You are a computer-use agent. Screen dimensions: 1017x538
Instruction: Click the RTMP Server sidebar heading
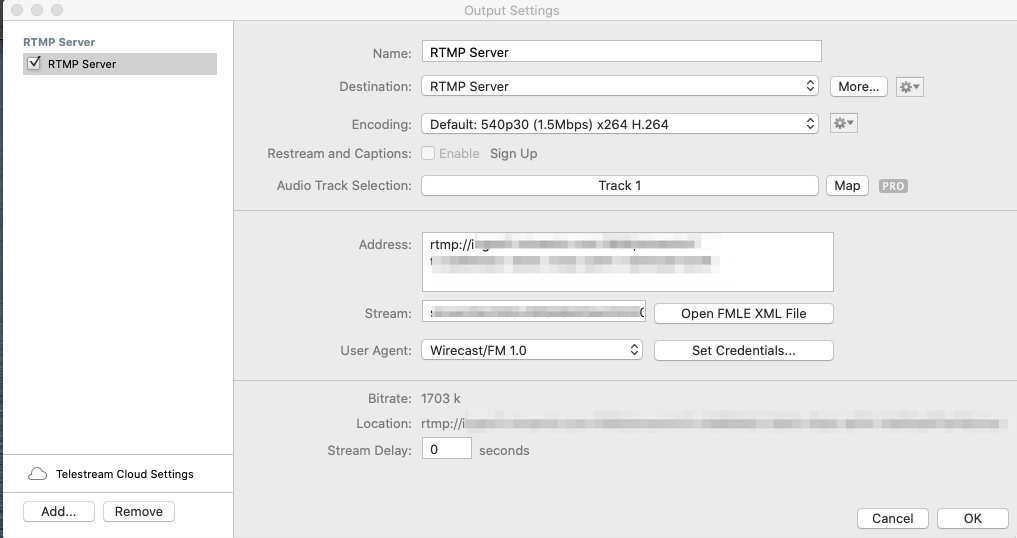coord(59,42)
